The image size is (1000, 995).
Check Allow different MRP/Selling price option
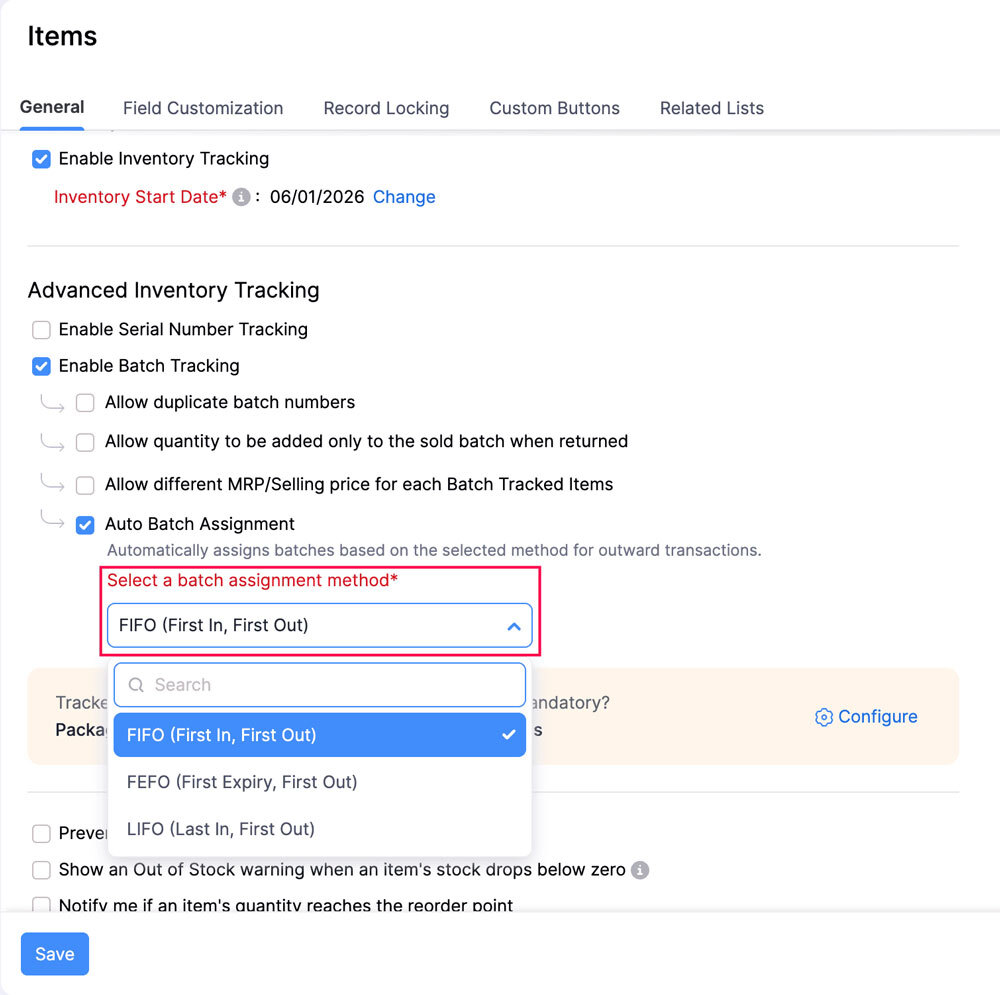click(x=85, y=485)
